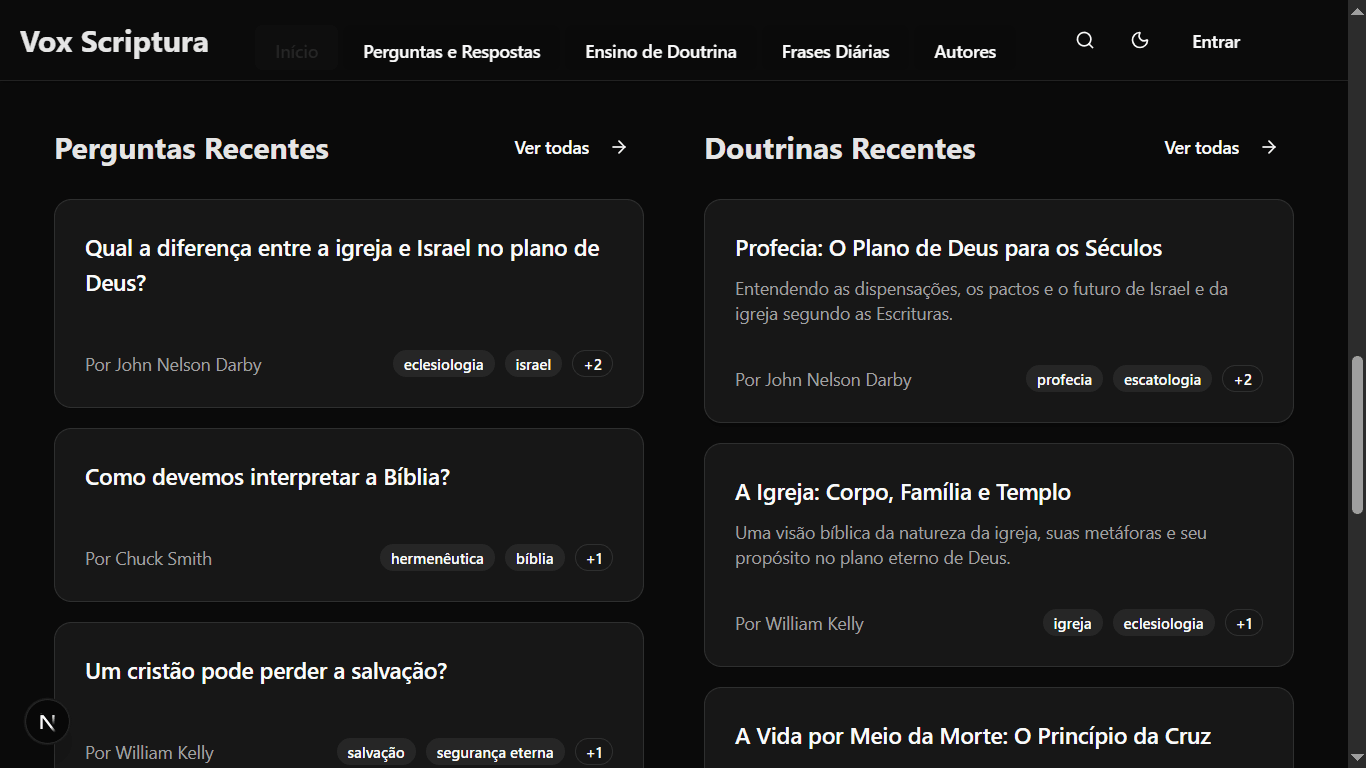Expand the +2 tag badge on Darby's question
Screen dimensions: 1366x768
click(592, 363)
